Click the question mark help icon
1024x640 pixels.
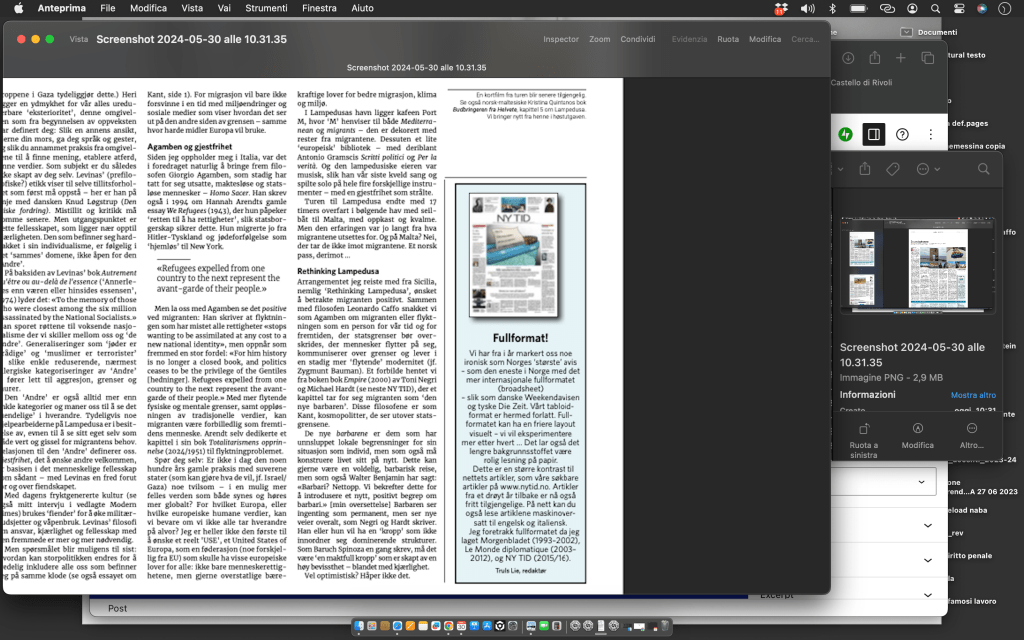pos(902,134)
